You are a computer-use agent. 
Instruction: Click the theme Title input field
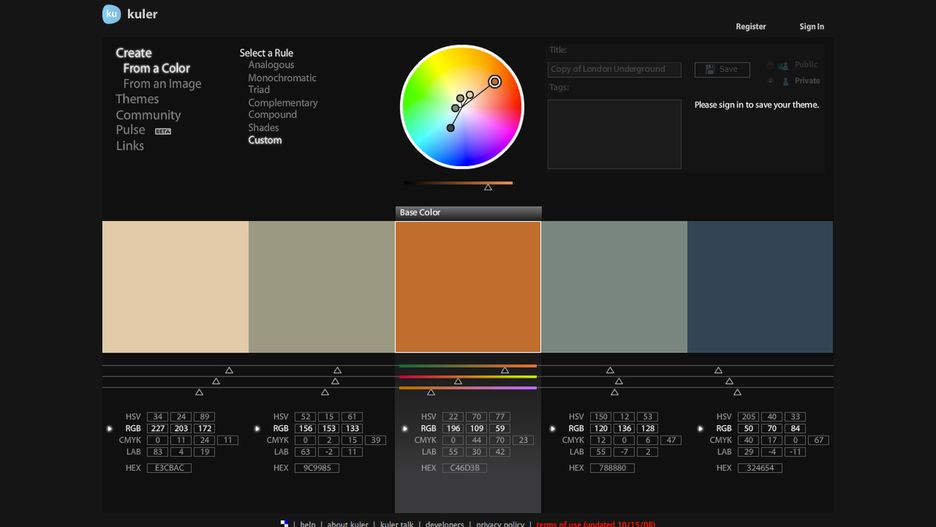click(x=614, y=69)
